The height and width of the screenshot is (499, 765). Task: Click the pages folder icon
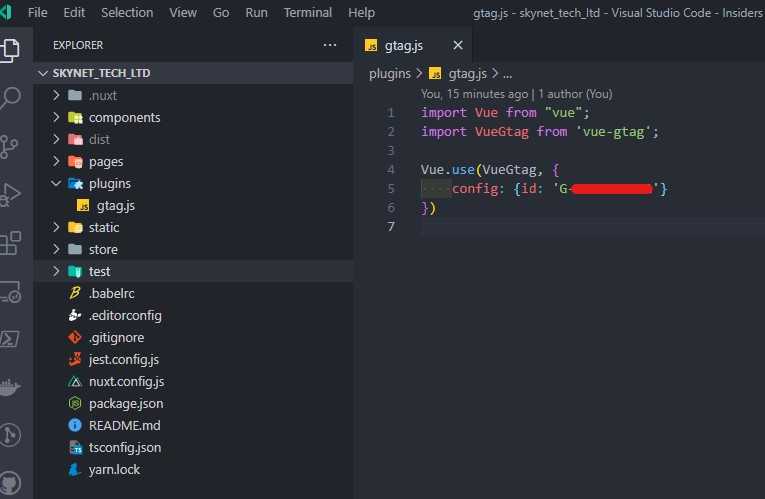pos(75,161)
